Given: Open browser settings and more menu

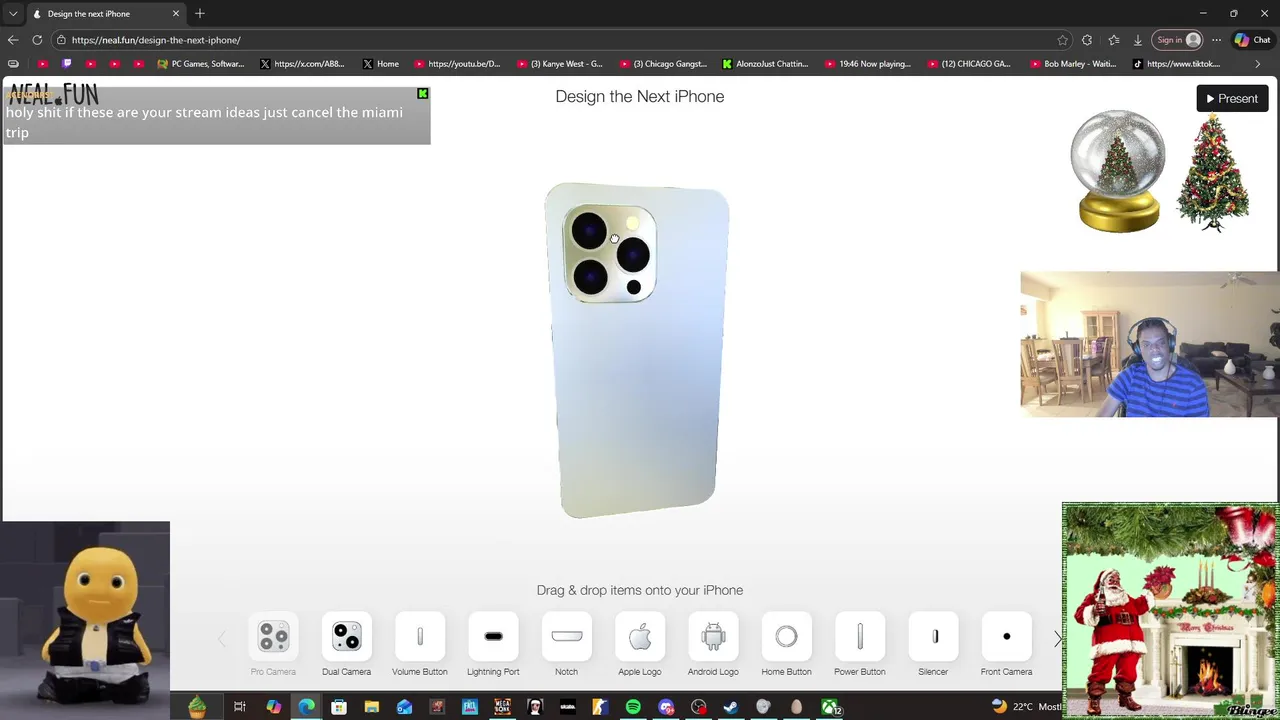Looking at the screenshot, I should click(x=1216, y=40).
